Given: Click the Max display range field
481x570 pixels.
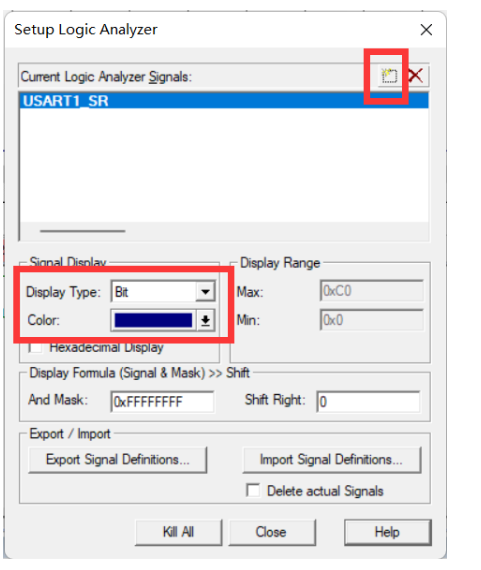Looking at the screenshot, I should (x=372, y=291).
